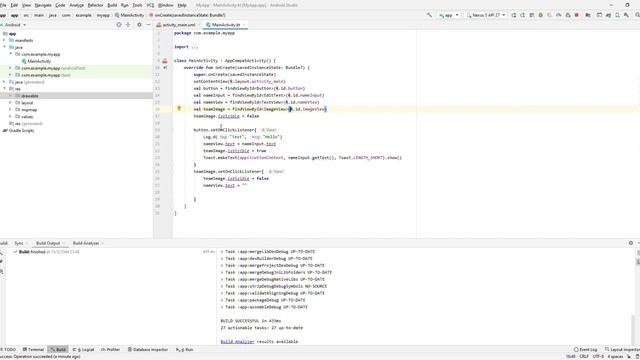Select the app module root node

[12, 34]
